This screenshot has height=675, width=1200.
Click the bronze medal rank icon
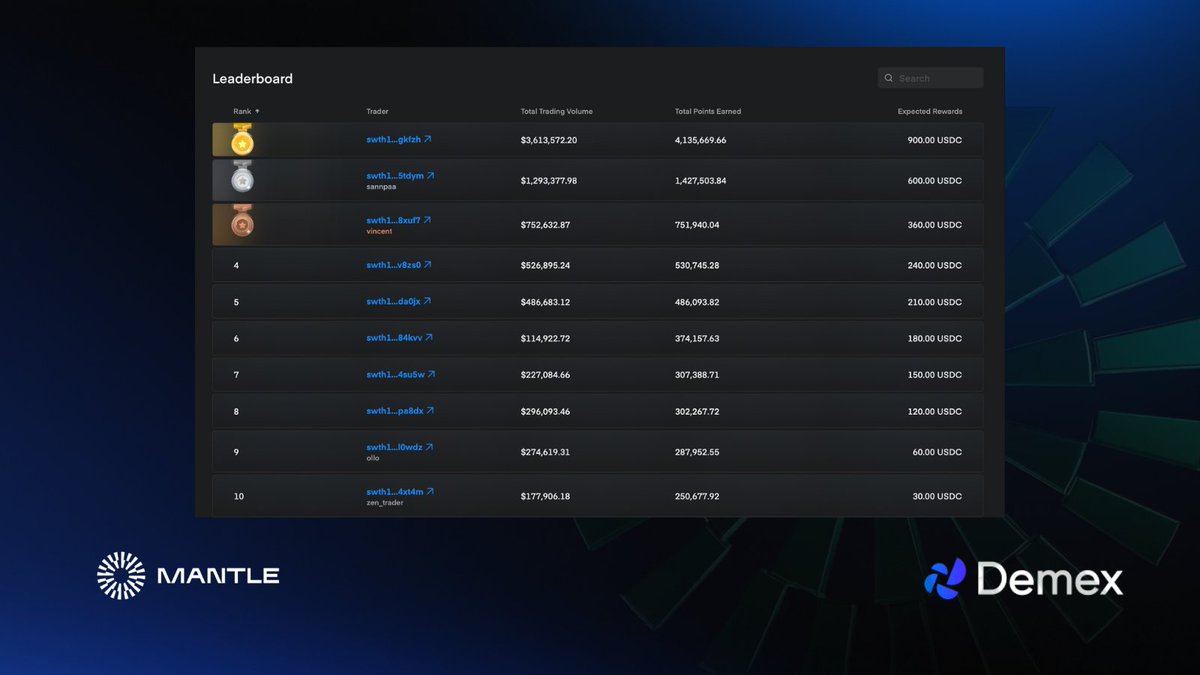(242, 223)
